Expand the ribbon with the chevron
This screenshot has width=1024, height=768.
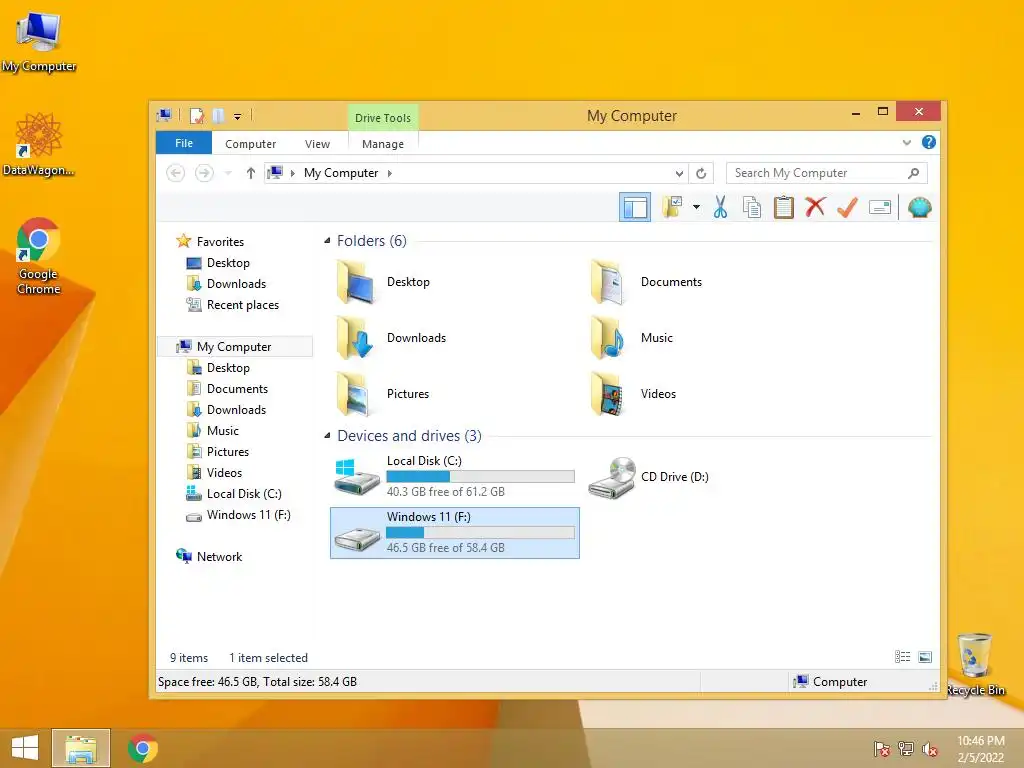[906, 142]
